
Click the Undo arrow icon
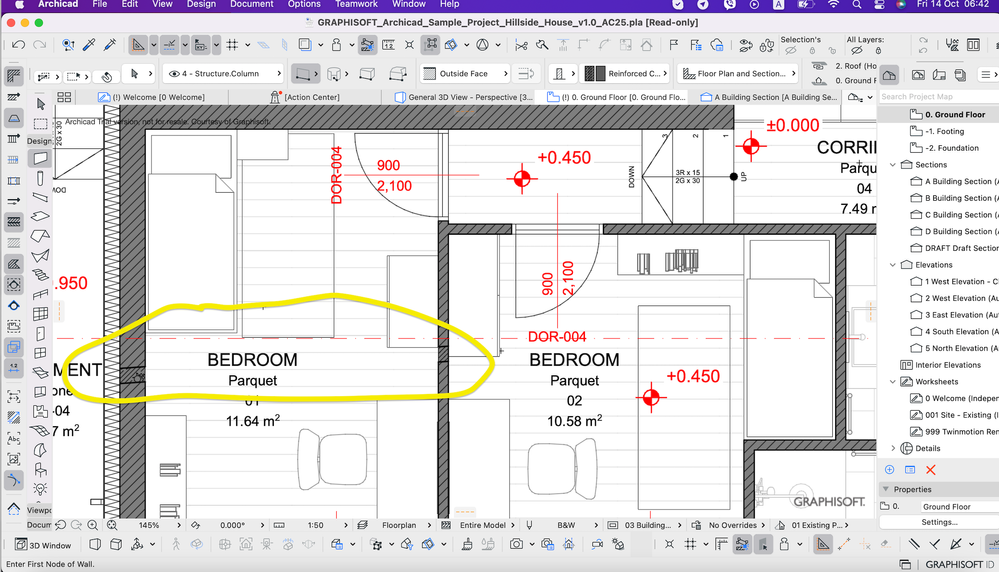[18, 45]
